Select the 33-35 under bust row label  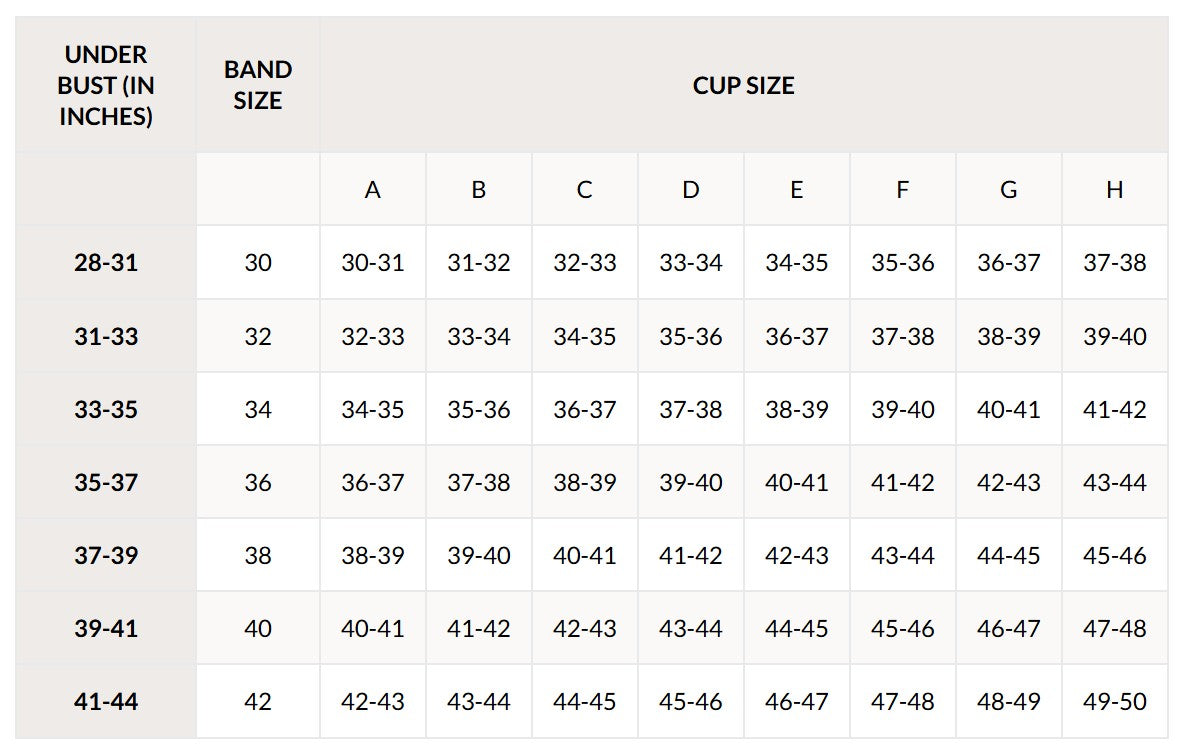click(x=106, y=409)
